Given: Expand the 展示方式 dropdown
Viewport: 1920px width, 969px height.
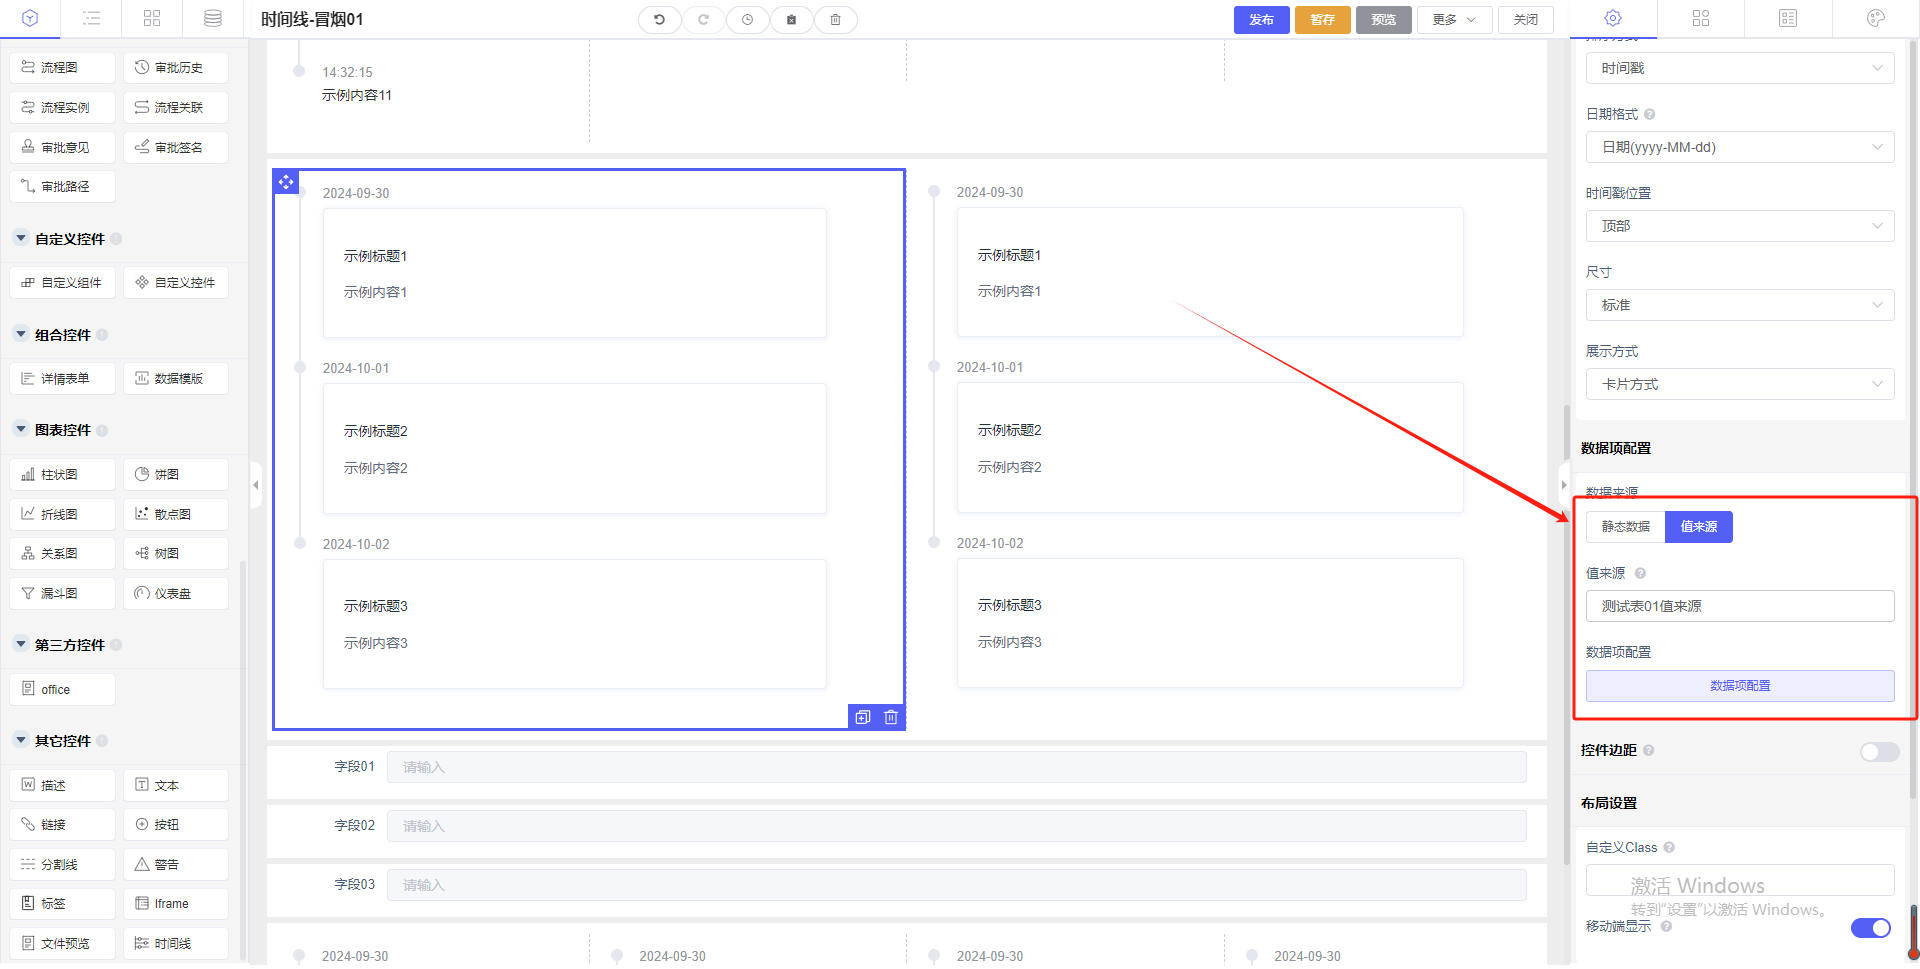Looking at the screenshot, I should (1739, 384).
